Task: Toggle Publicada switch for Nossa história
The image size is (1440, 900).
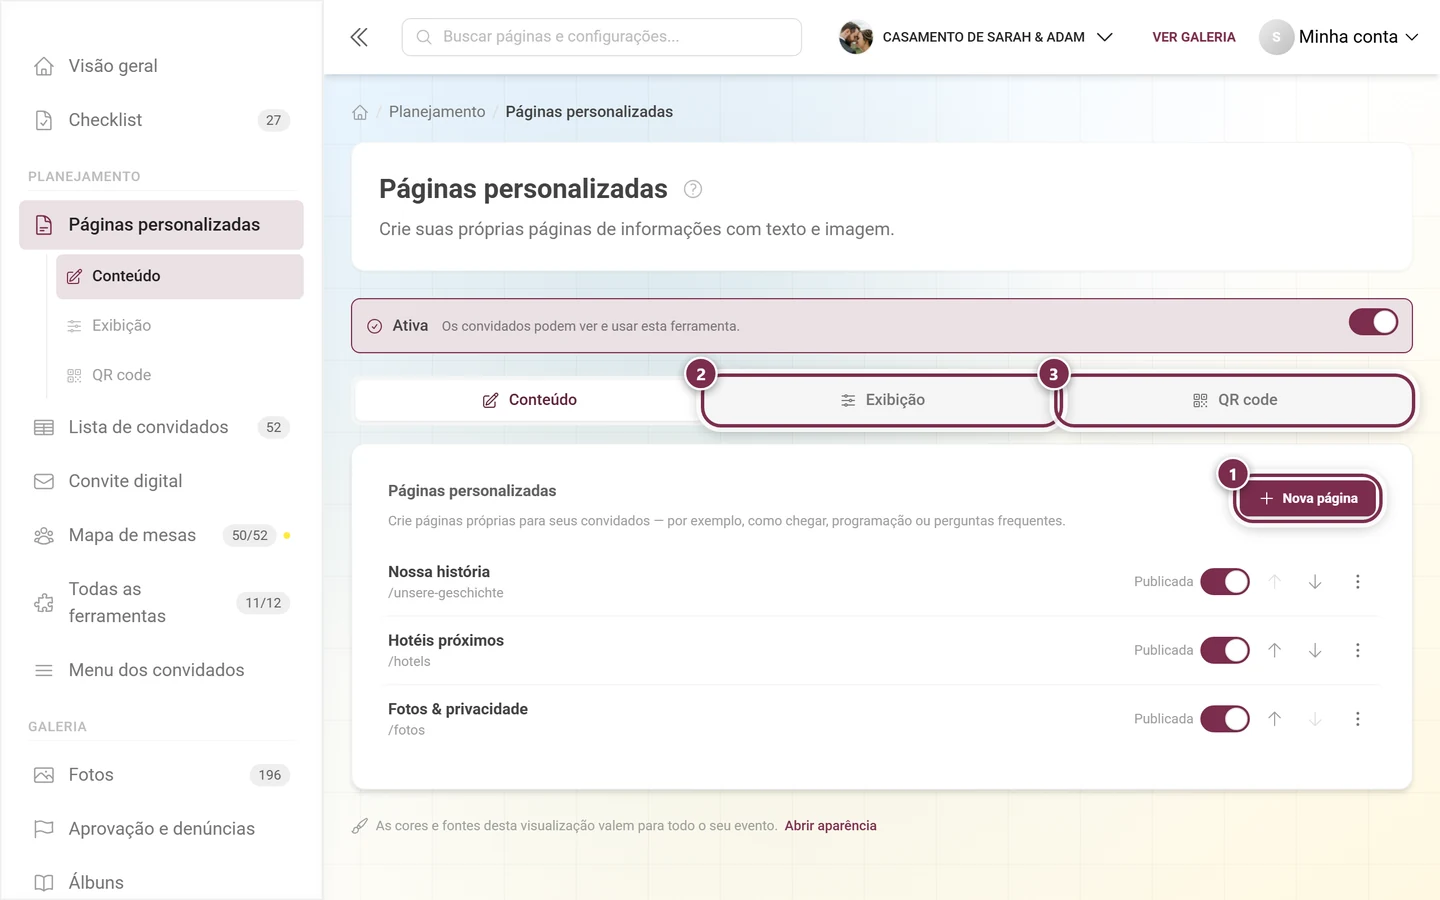Action: 1225,582
